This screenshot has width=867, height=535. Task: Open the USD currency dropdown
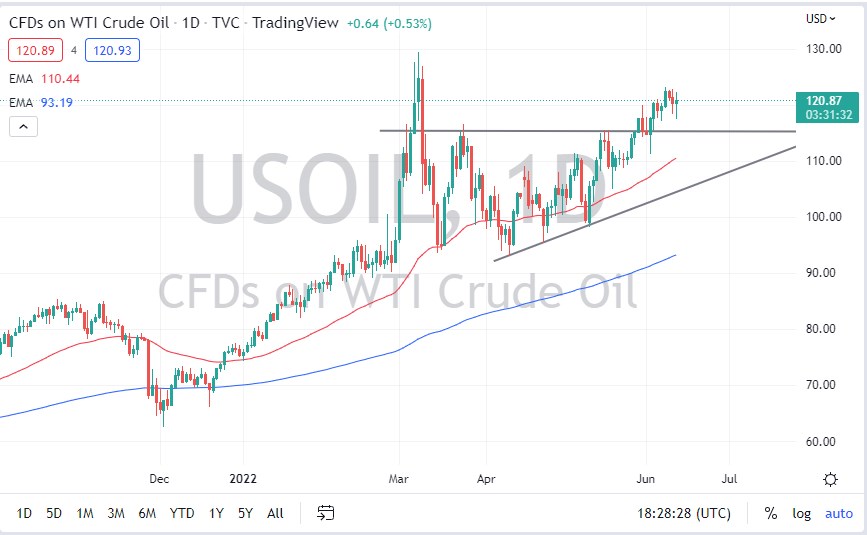coord(820,18)
